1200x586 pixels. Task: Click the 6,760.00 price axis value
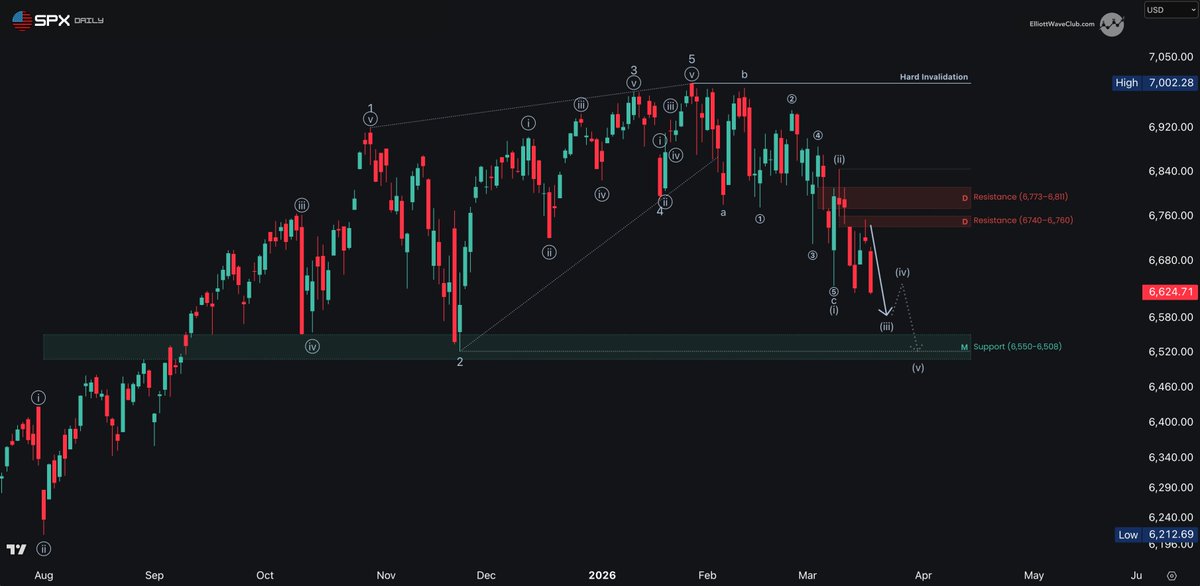click(x=1170, y=215)
